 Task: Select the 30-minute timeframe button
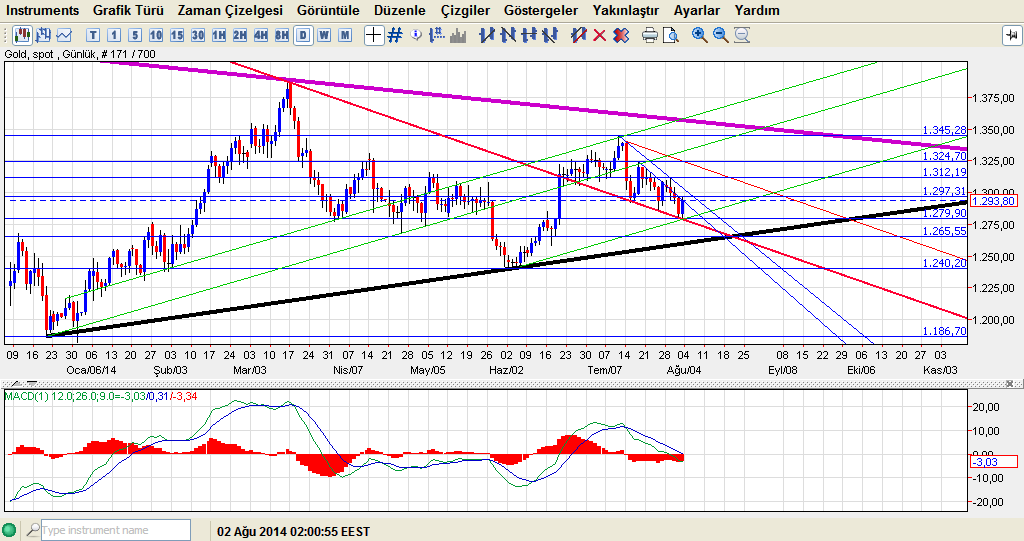(x=198, y=35)
